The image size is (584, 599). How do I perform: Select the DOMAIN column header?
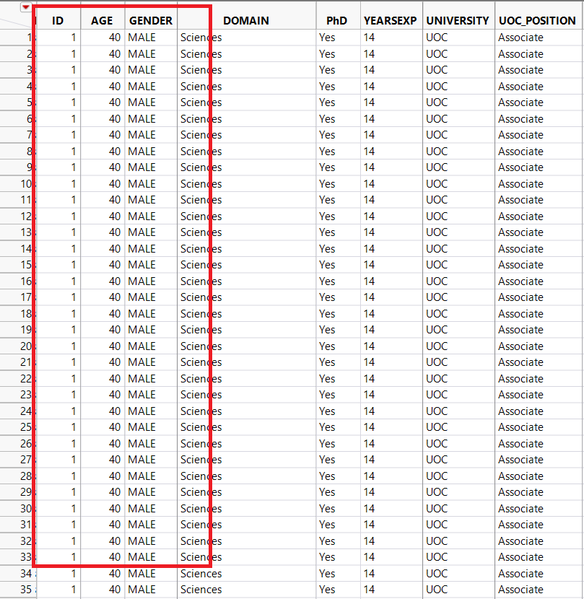point(246,21)
